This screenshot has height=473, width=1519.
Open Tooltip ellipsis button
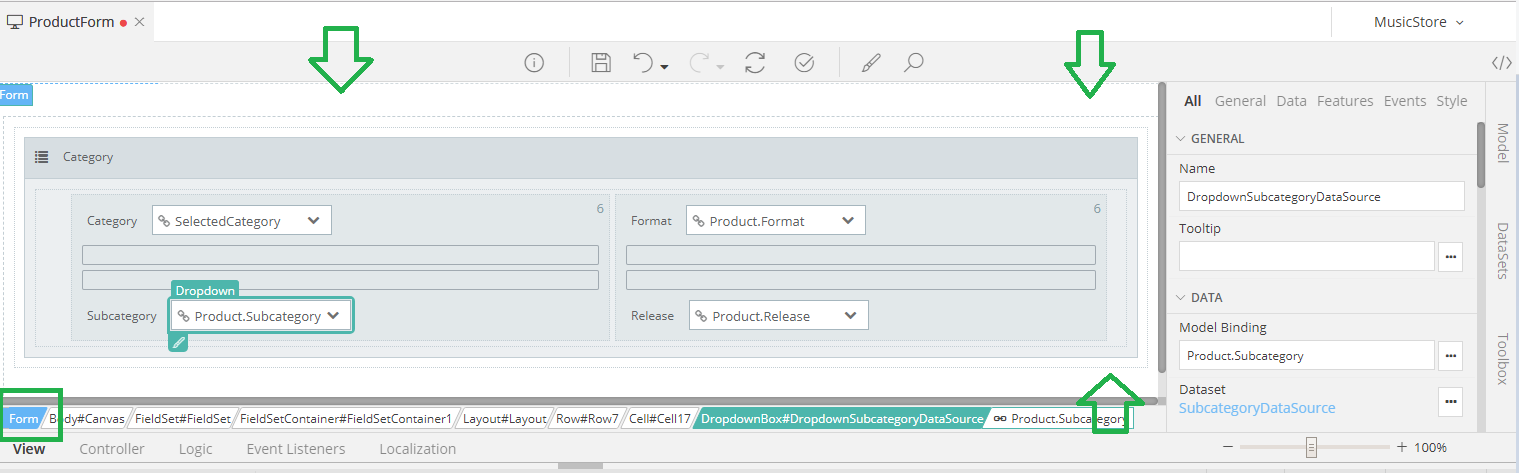pos(1451,256)
